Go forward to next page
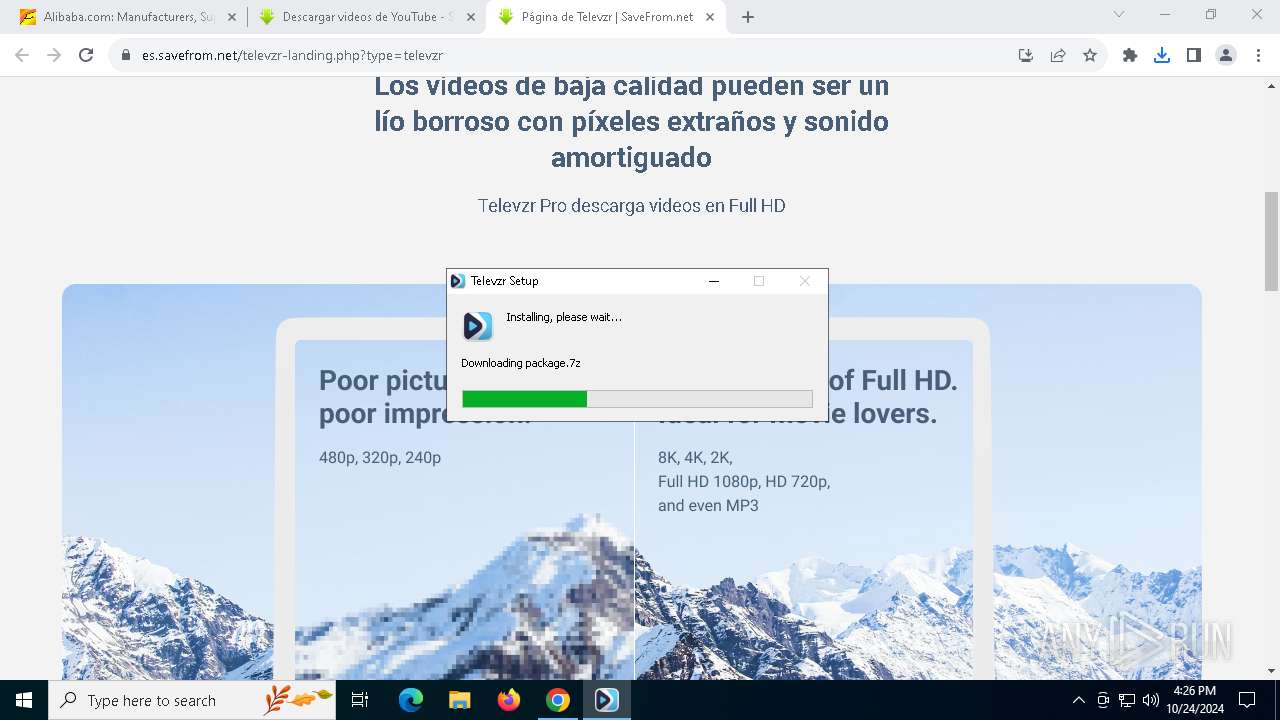The width and height of the screenshot is (1280, 720). click(x=54, y=55)
